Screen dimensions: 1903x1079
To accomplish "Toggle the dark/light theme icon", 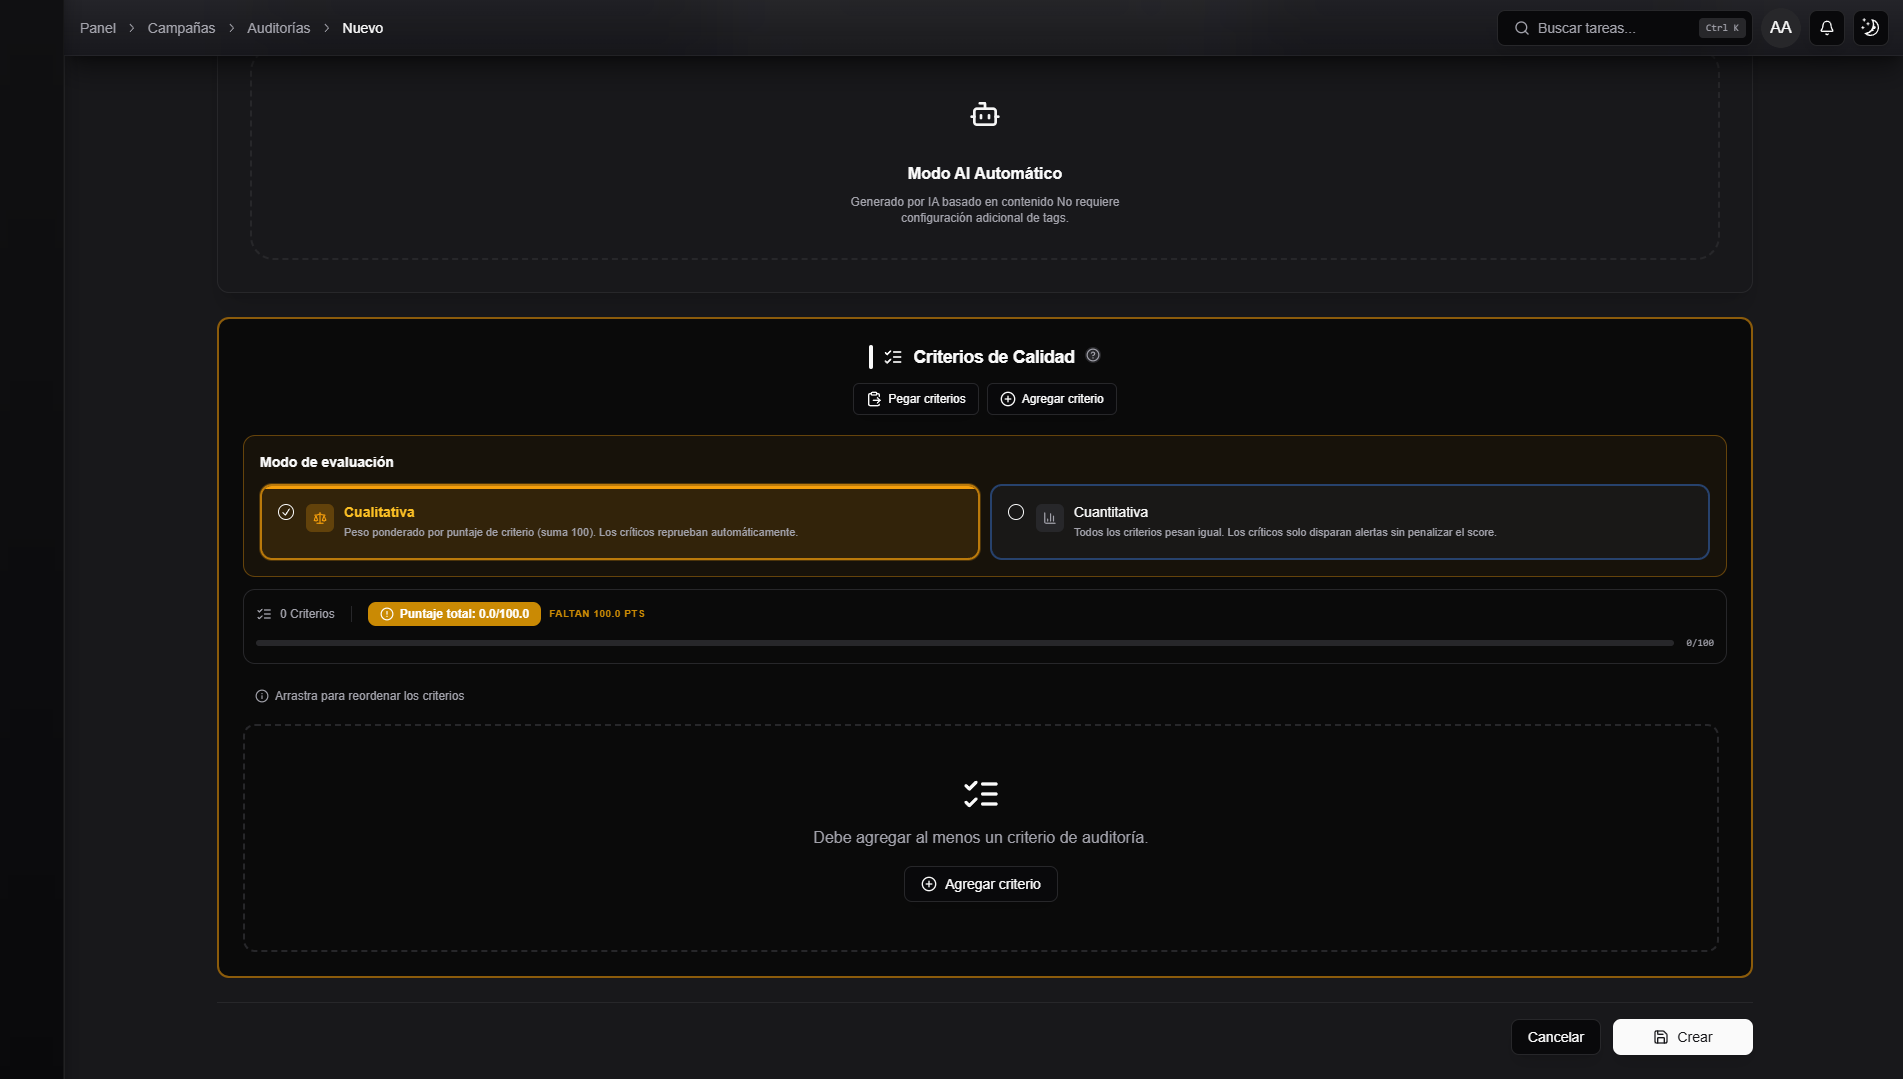I will pos(1870,28).
